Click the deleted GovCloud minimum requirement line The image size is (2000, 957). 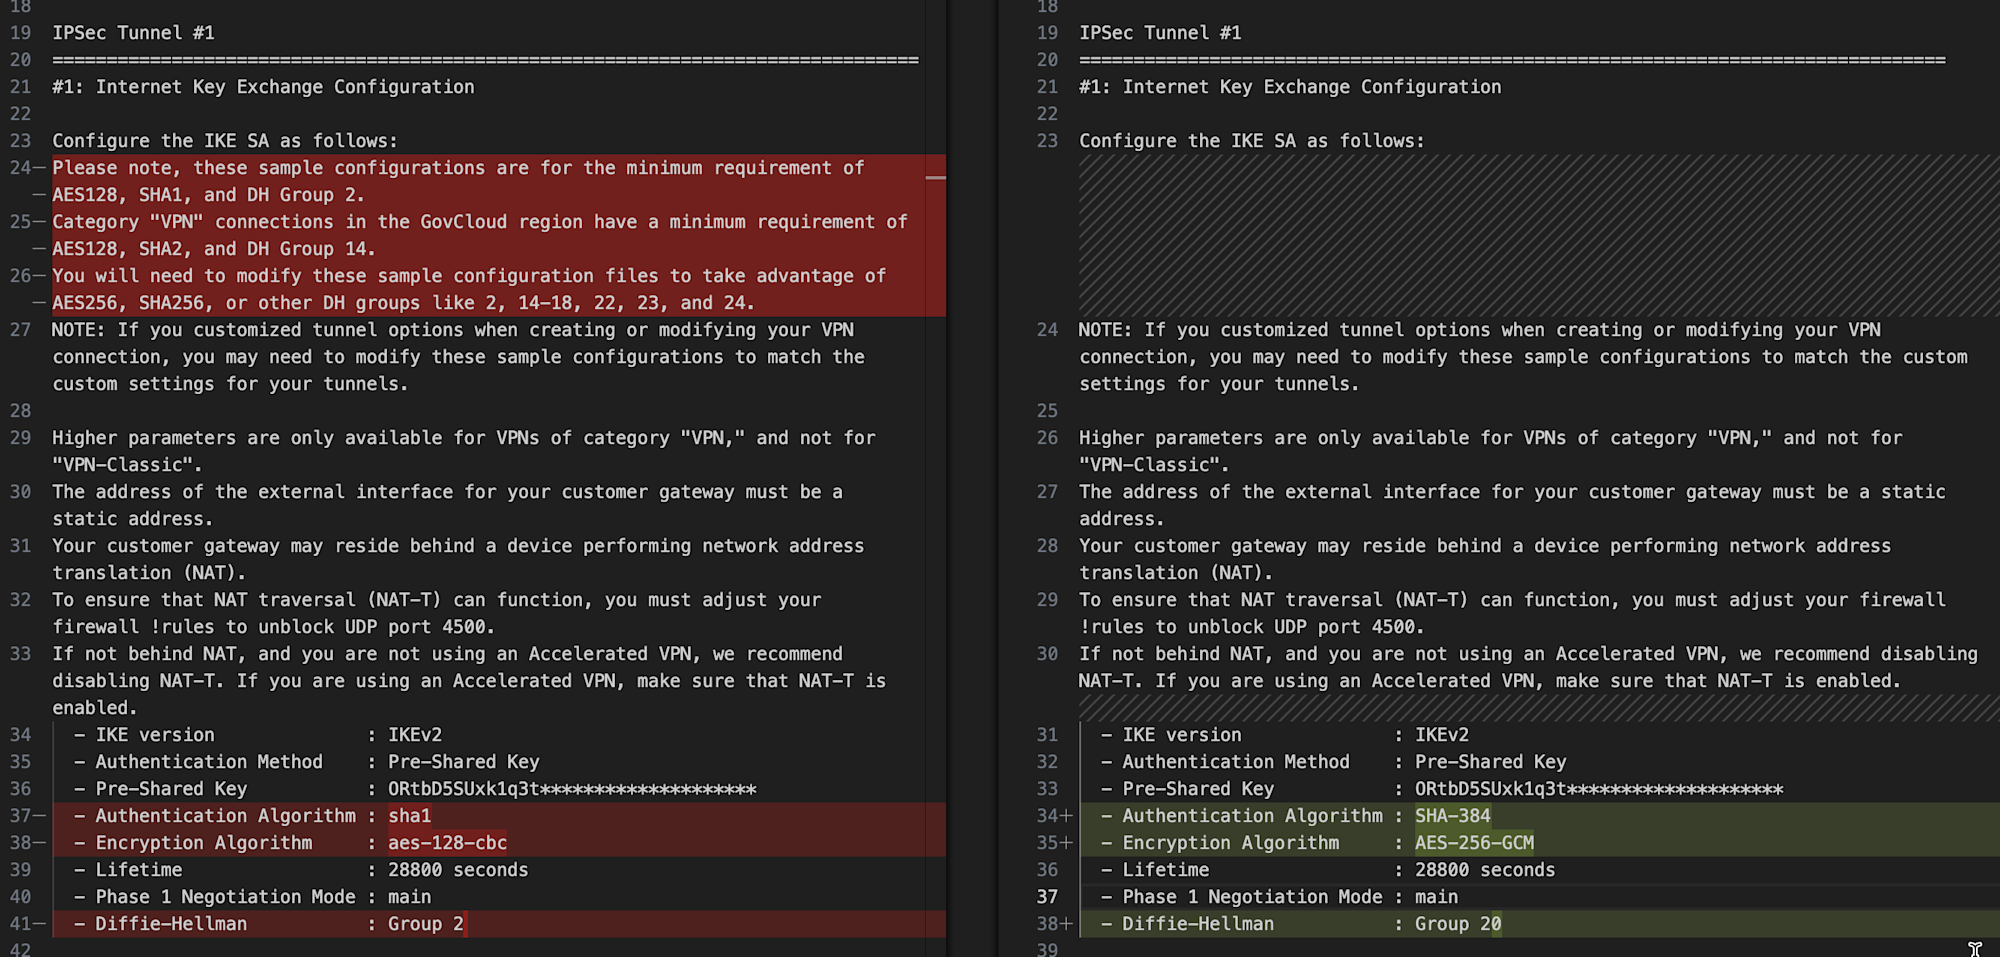click(x=480, y=222)
